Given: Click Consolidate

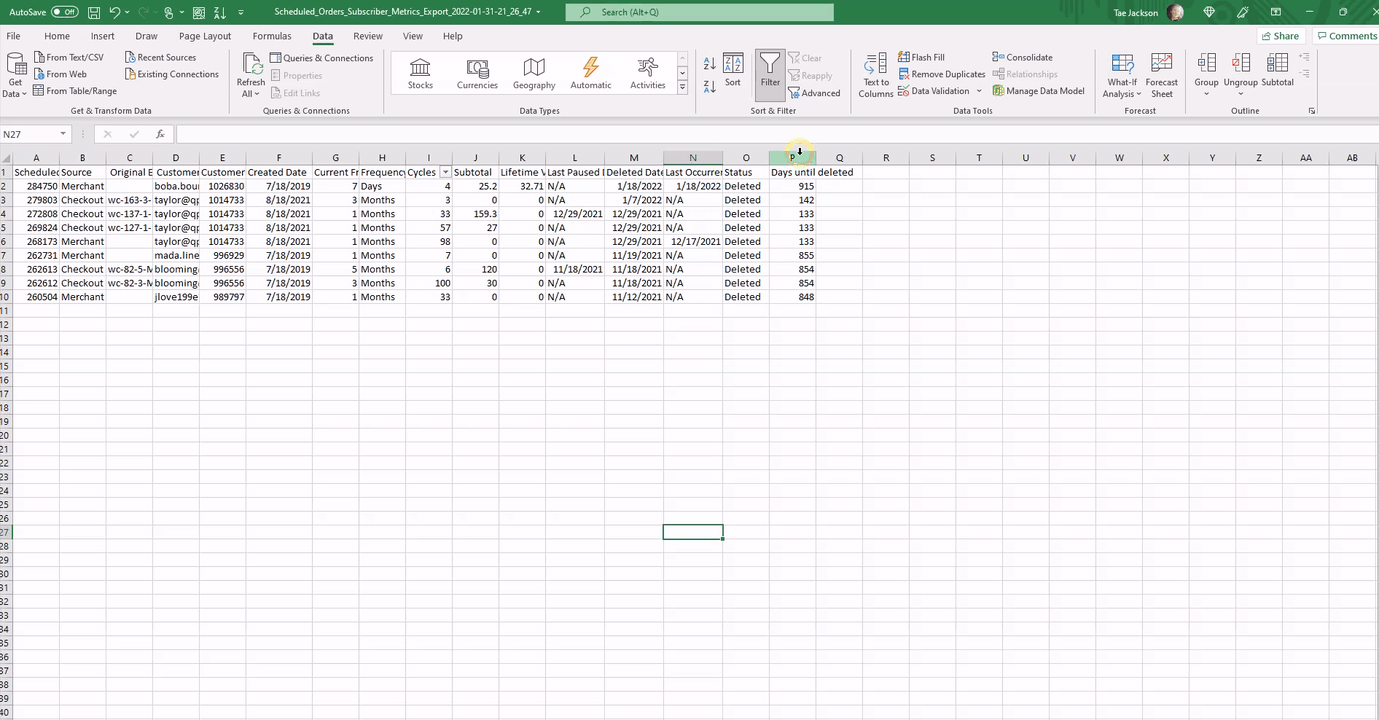Looking at the screenshot, I should [1022, 57].
